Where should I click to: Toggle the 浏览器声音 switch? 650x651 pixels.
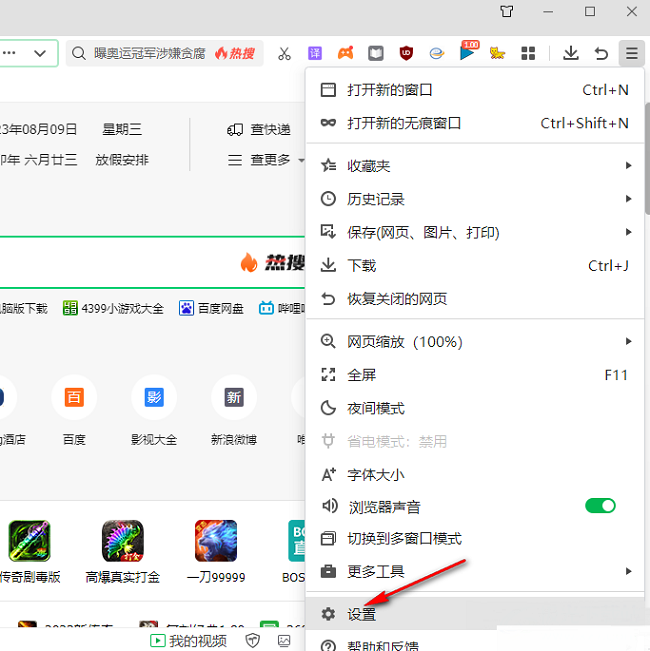600,506
